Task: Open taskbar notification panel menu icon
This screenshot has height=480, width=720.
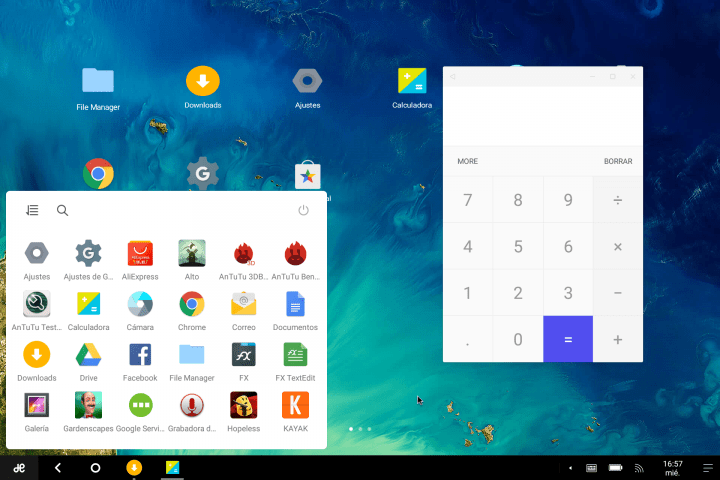Action: pos(708,468)
